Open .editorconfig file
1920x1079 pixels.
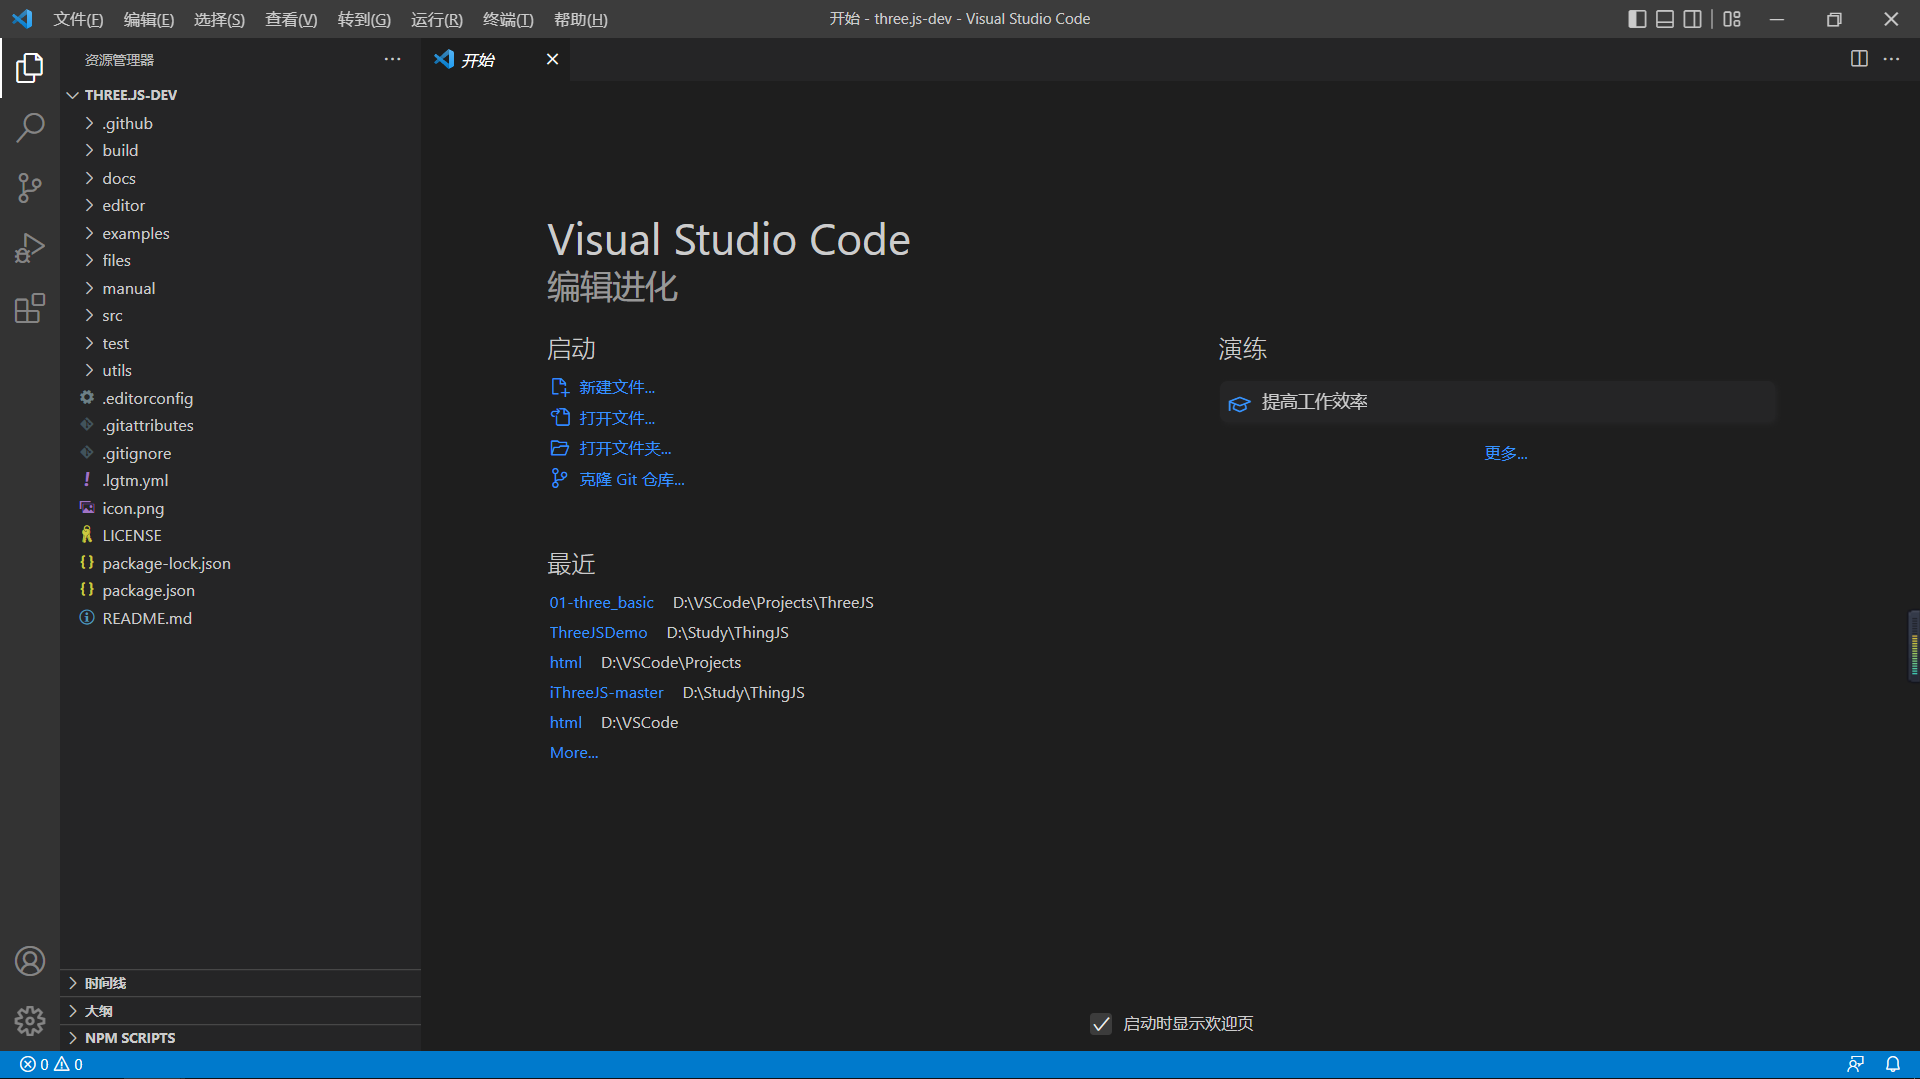(147, 398)
